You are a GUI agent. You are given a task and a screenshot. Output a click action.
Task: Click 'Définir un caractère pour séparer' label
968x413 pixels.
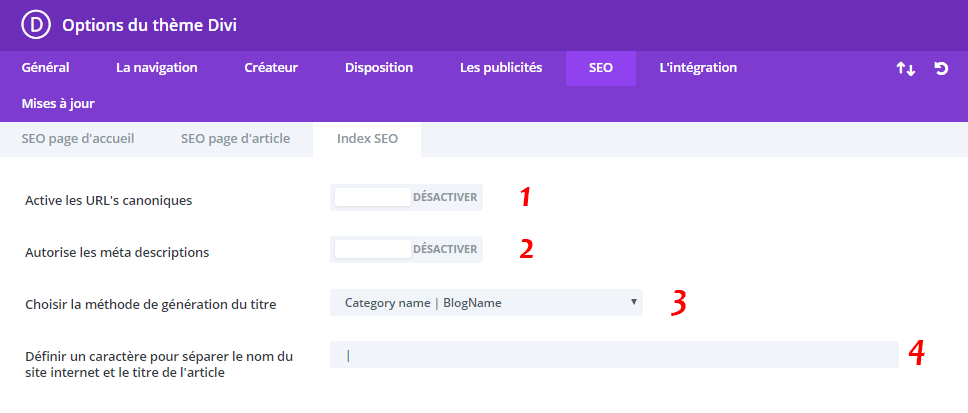(159, 365)
